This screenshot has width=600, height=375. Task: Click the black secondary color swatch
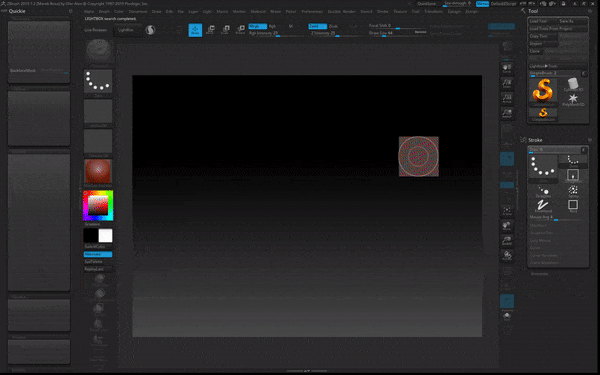(91, 236)
